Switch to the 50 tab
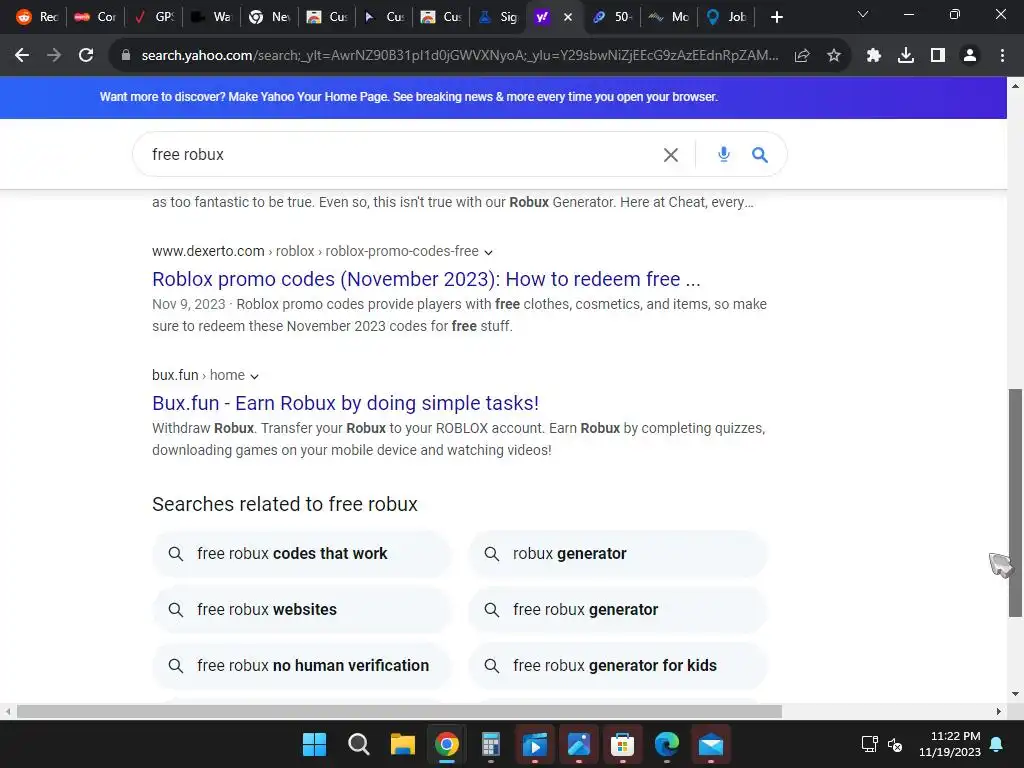The height and width of the screenshot is (768, 1024). tap(613, 17)
